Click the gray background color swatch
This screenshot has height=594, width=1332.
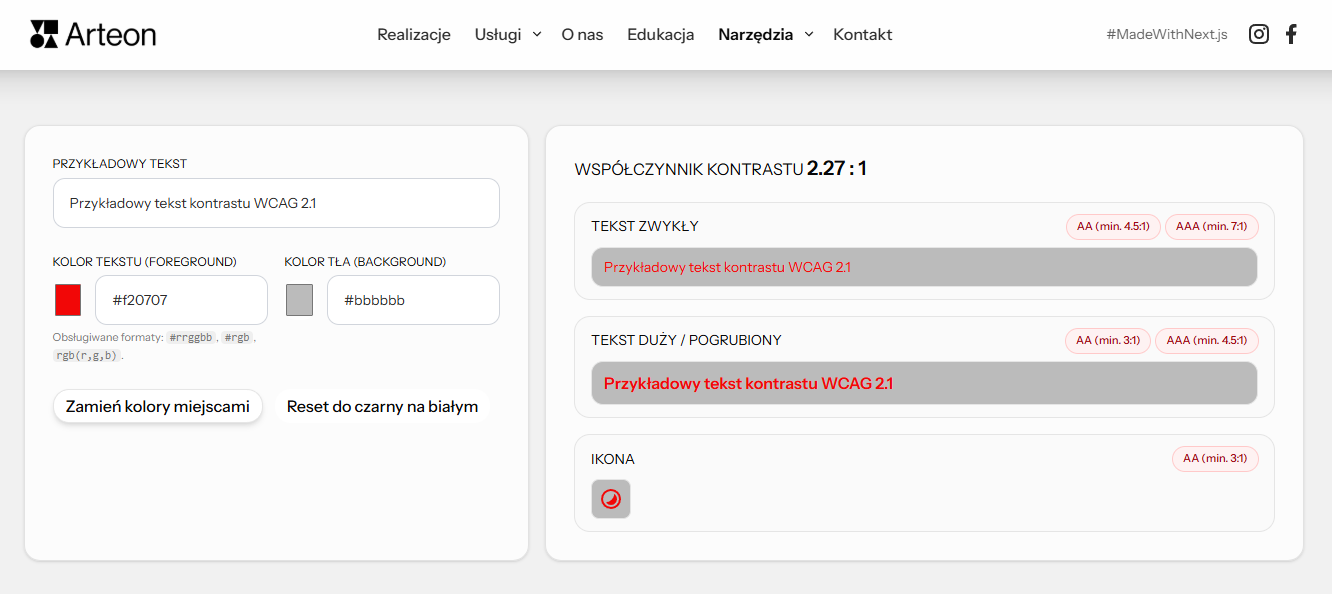coord(299,299)
